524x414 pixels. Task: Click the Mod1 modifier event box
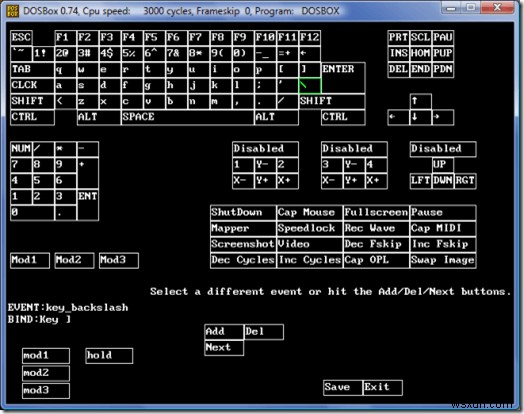pyautogui.click(x=30, y=261)
